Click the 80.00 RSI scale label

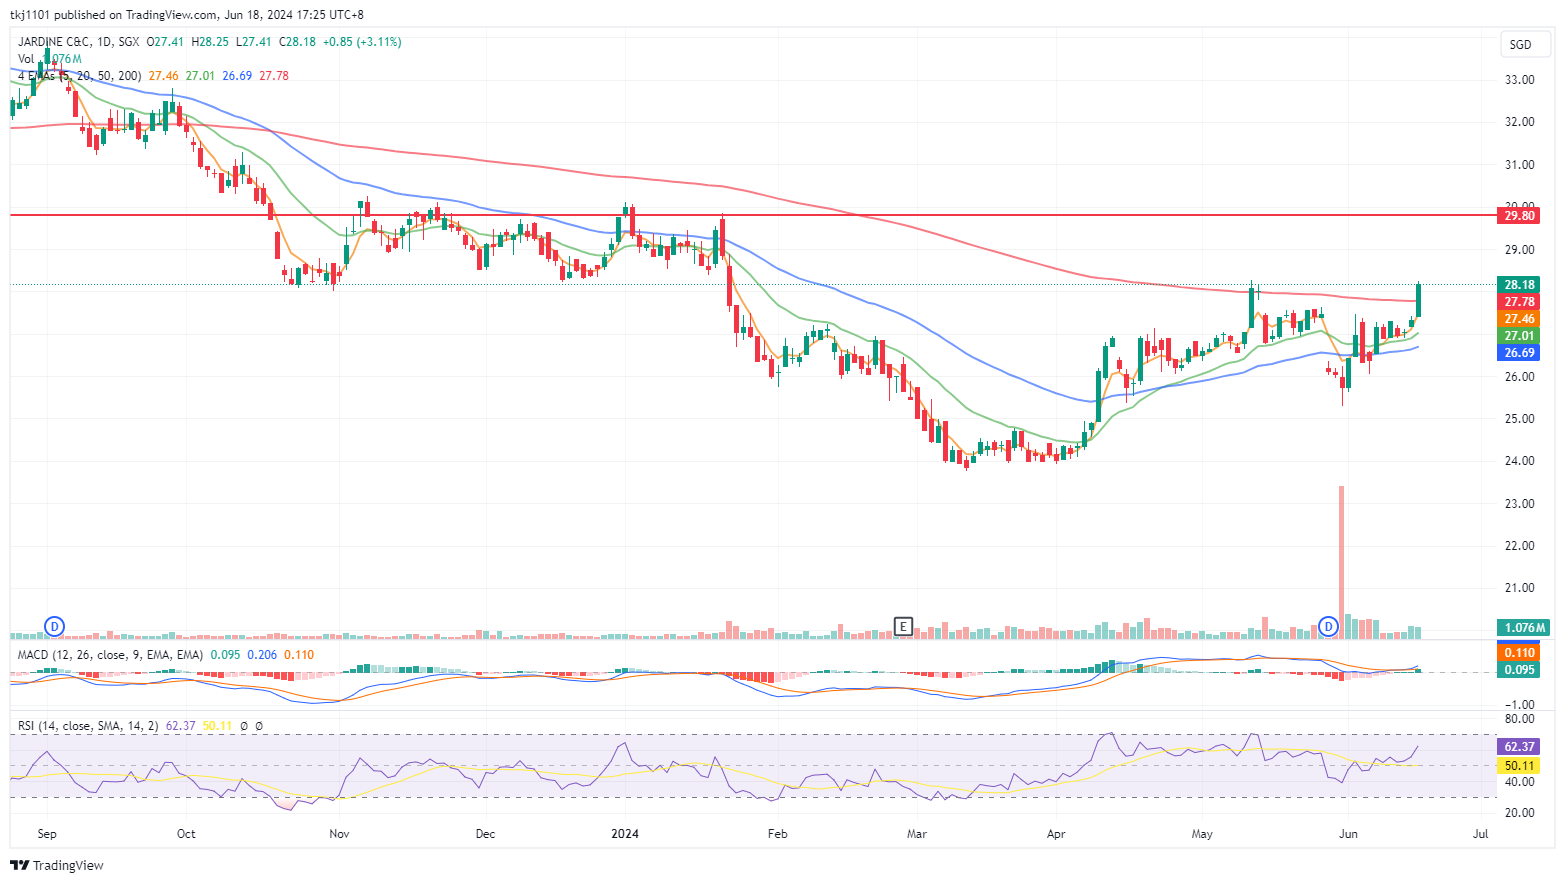pyautogui.click(x=1519, y=719)
